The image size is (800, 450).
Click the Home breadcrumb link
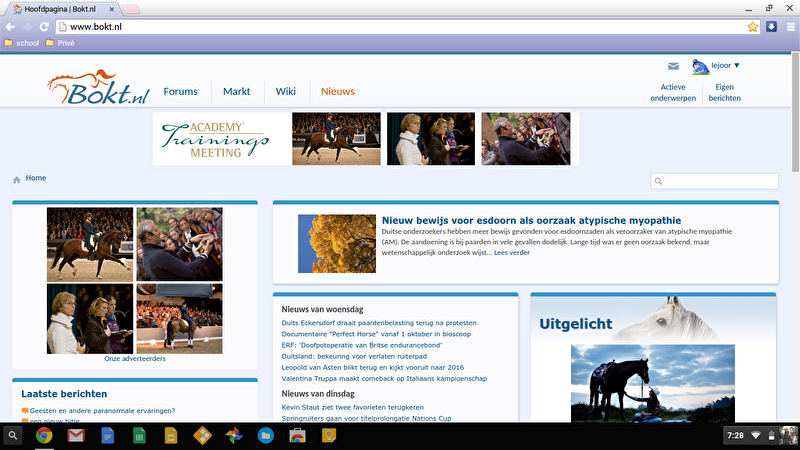pos(36,178)
